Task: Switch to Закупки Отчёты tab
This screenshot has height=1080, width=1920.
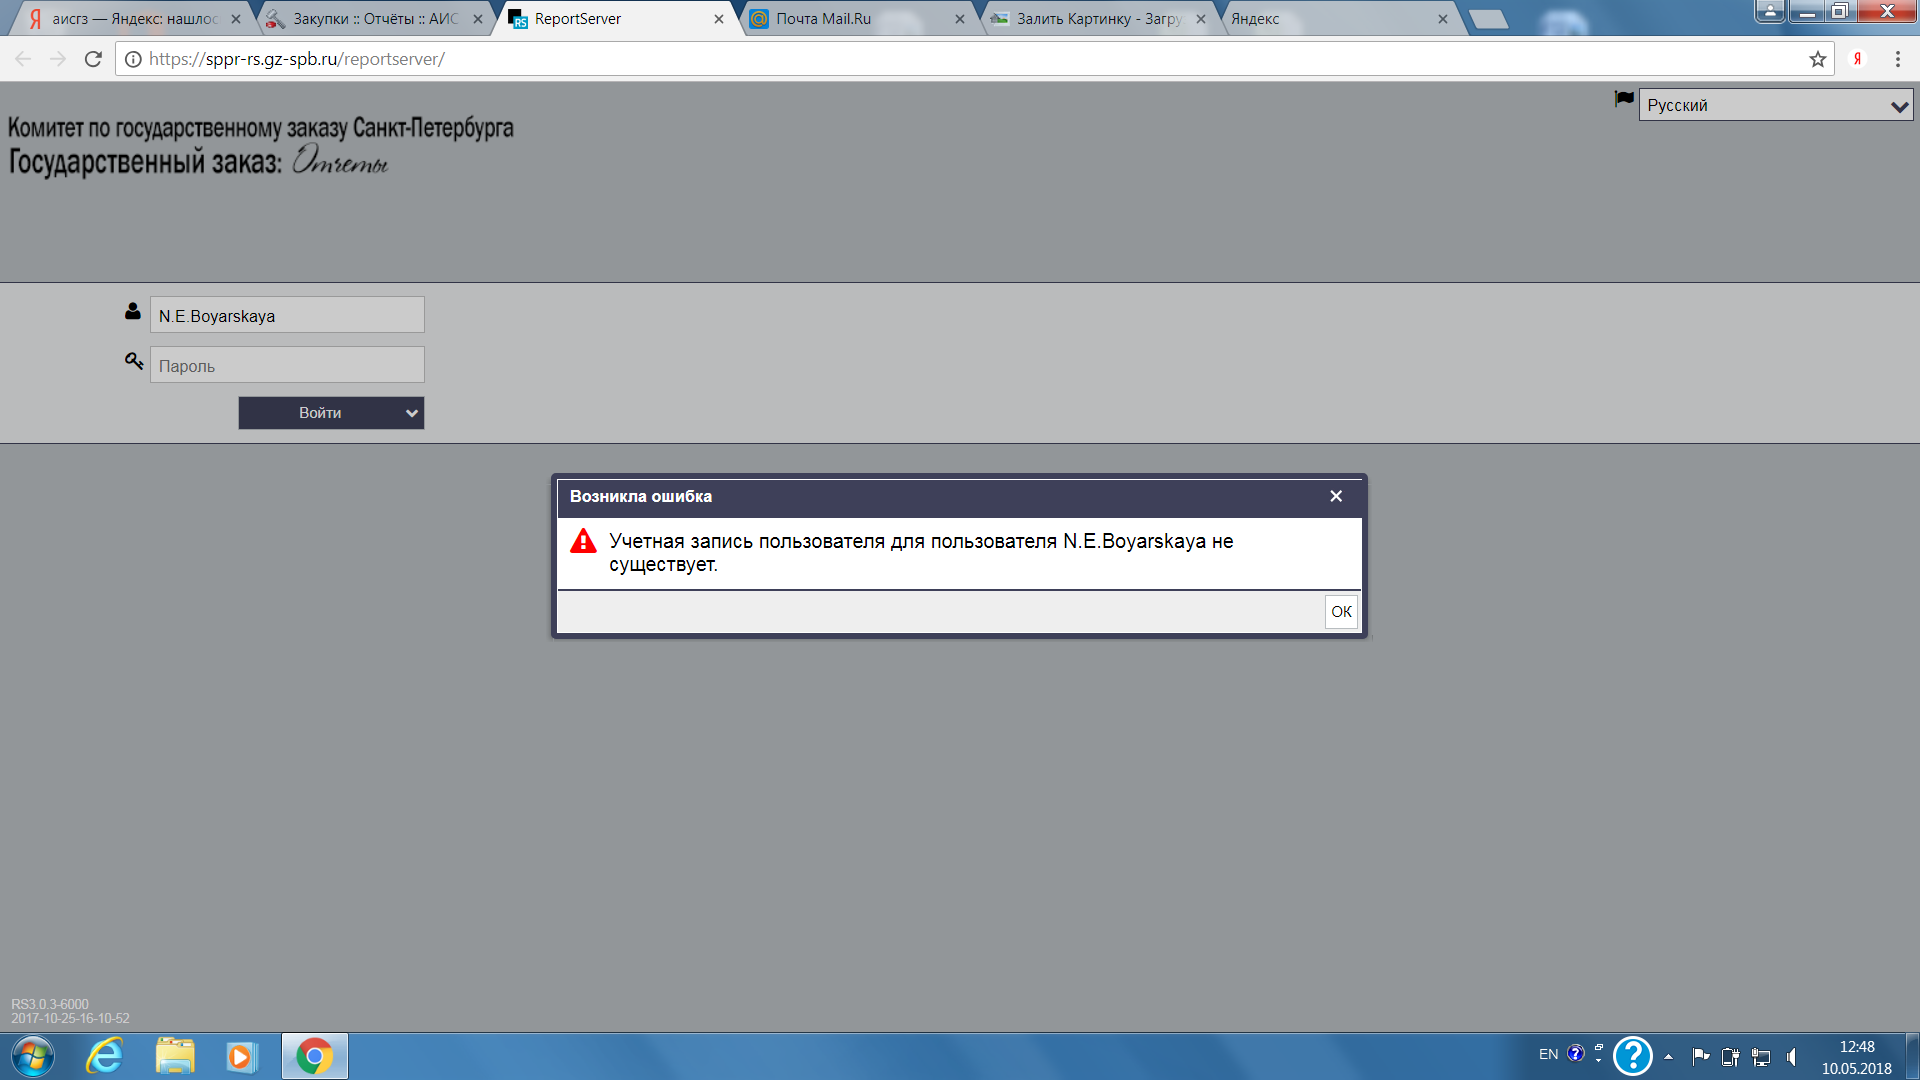Action: 370,19
